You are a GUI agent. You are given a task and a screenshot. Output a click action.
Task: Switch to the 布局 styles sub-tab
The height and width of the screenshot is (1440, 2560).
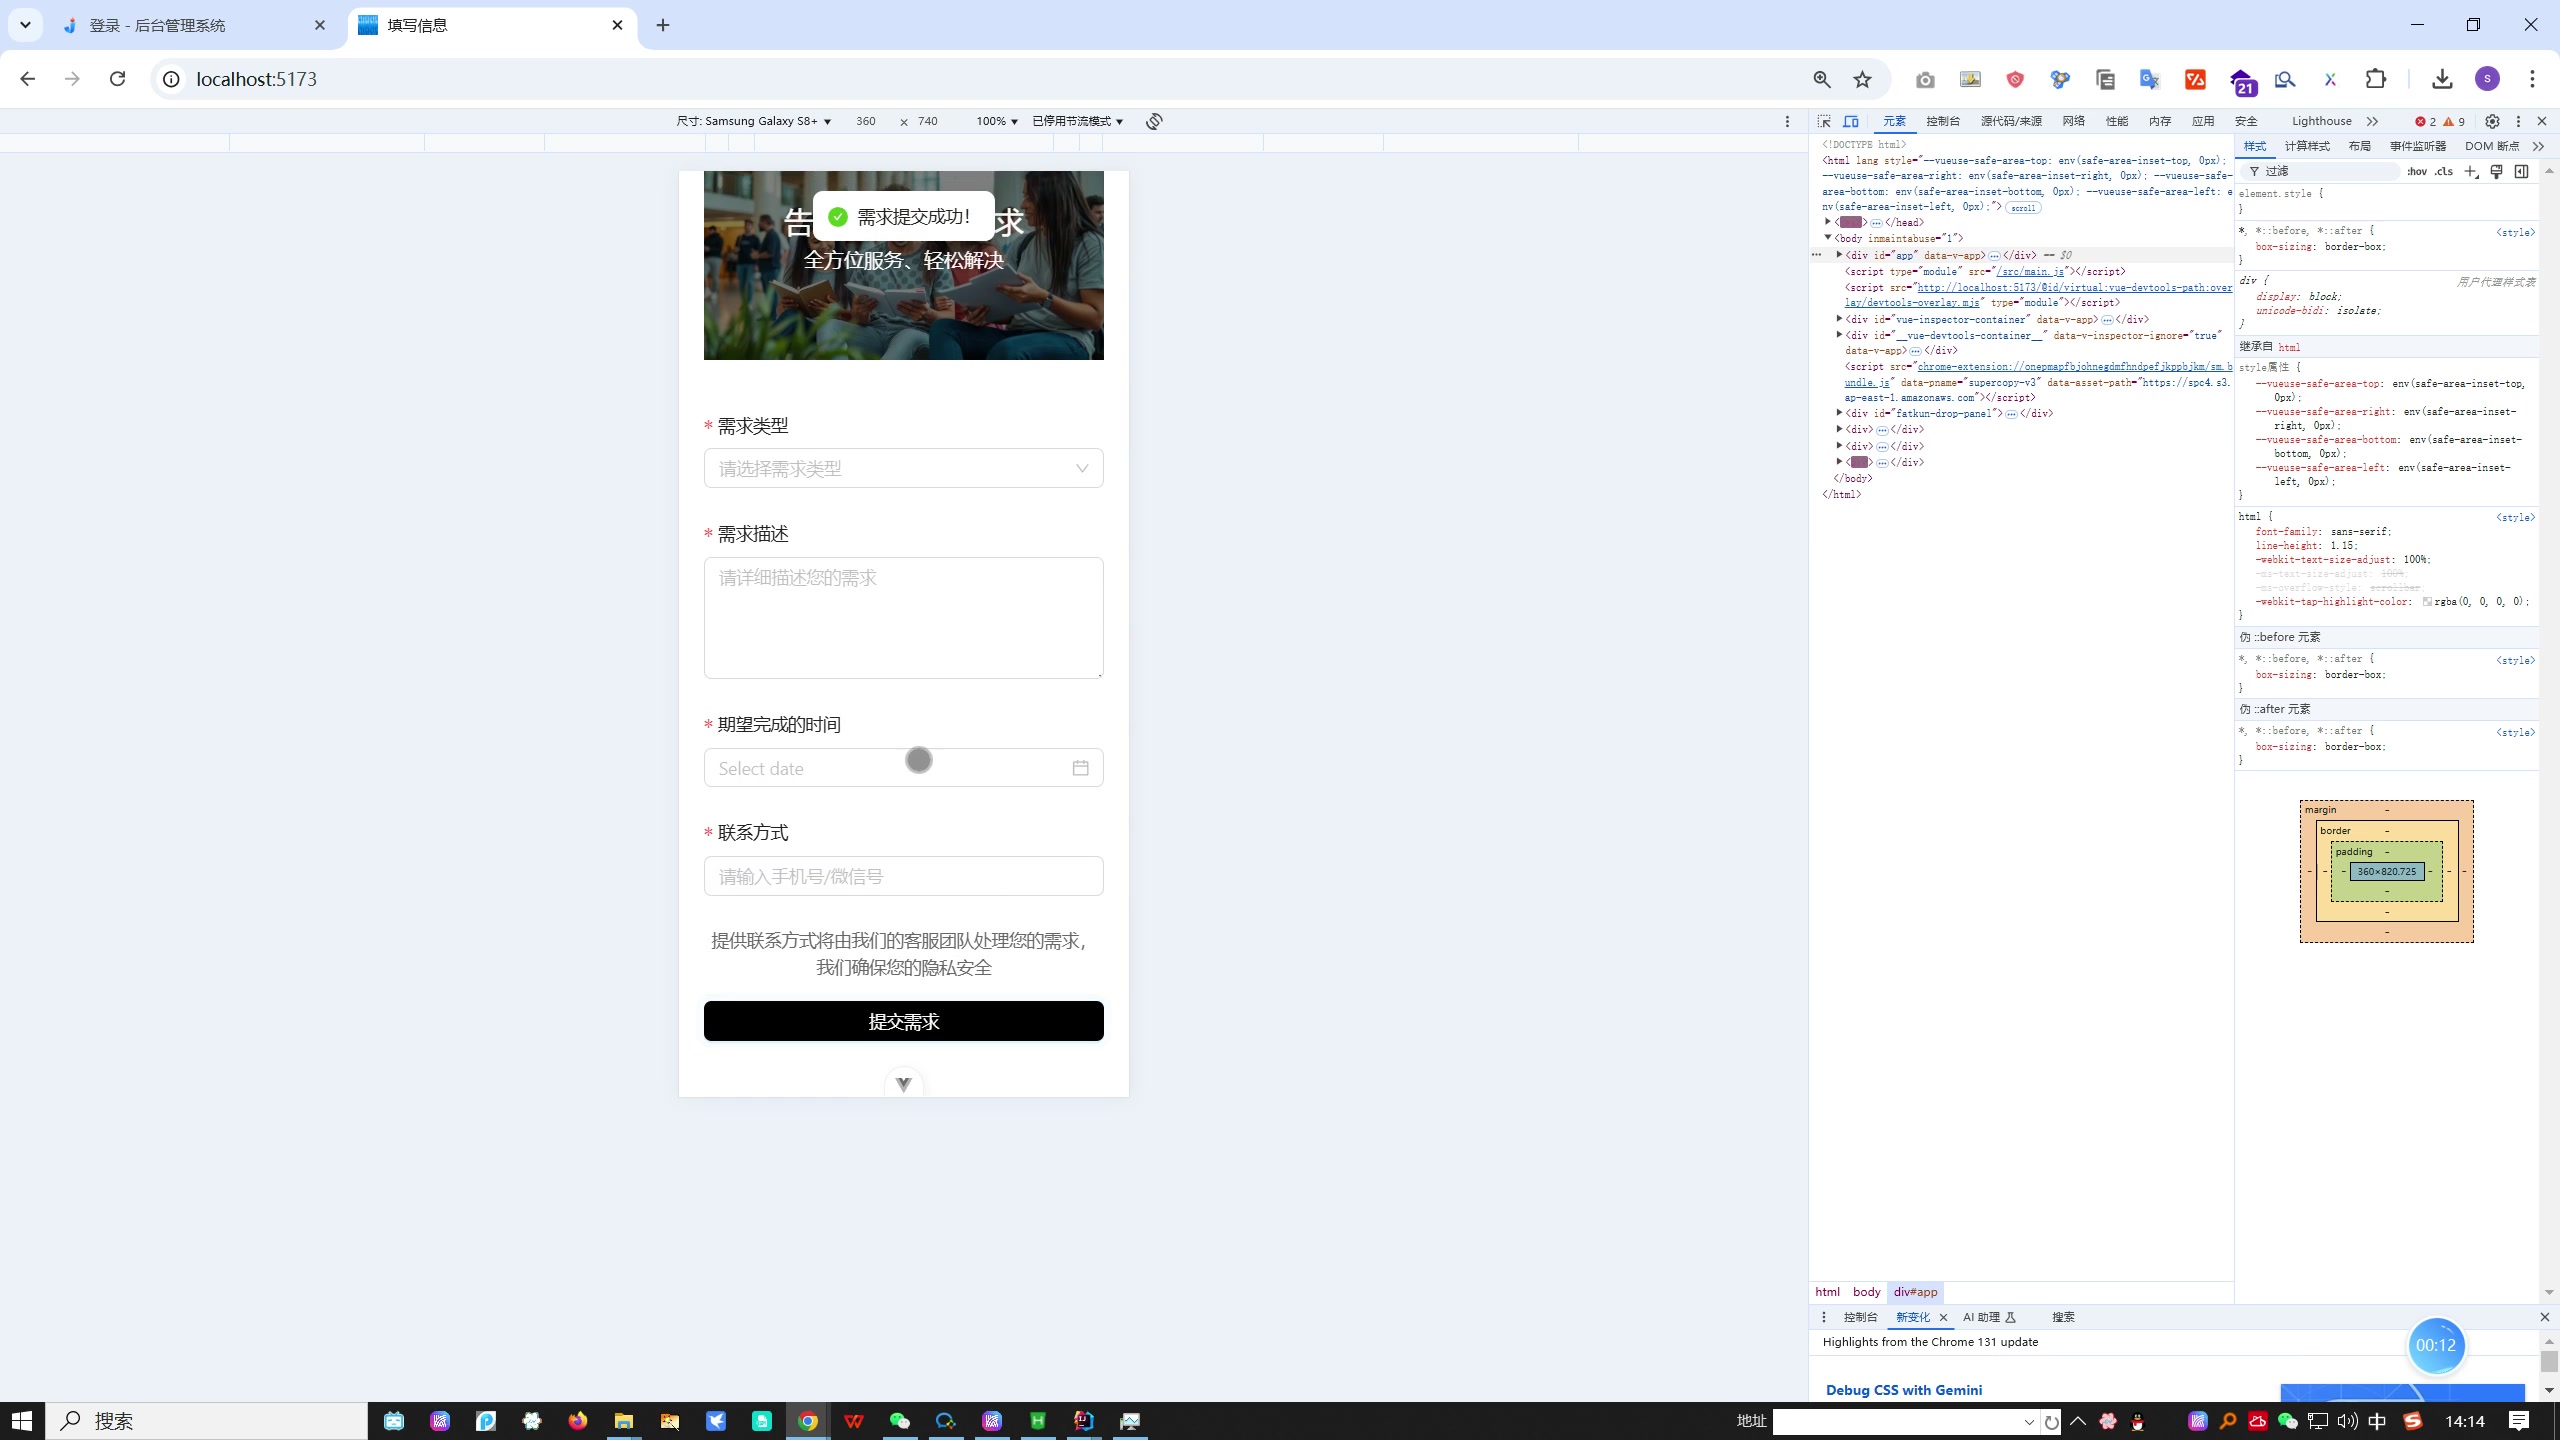[x=2360, y=146]
